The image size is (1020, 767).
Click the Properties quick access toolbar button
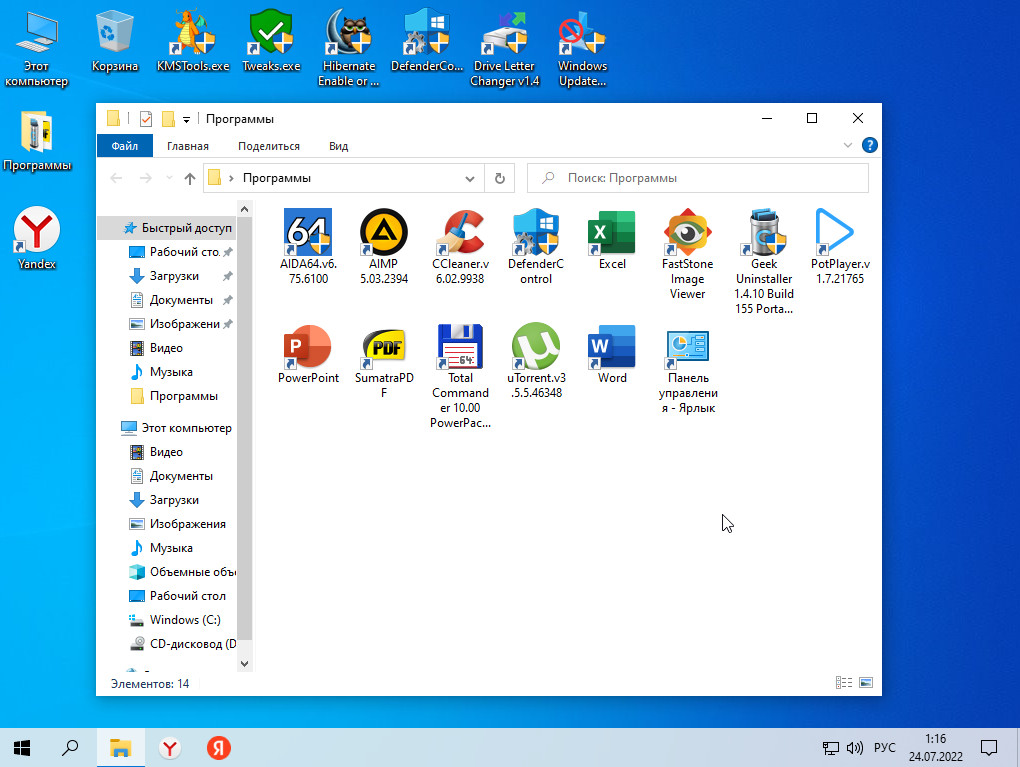[146, 119]
